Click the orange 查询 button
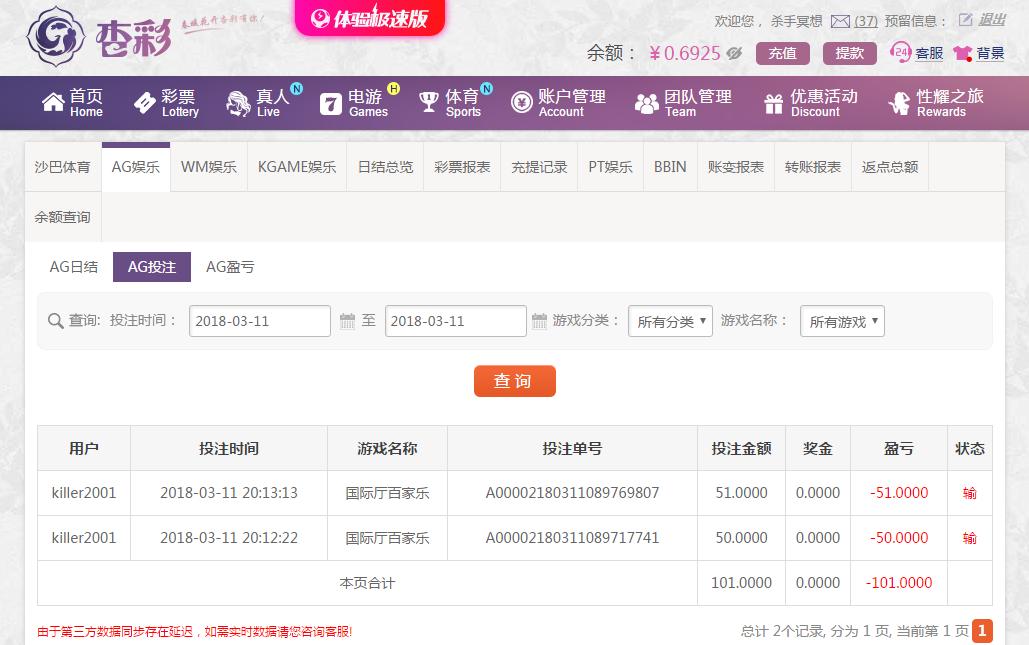 coord(514,381)
